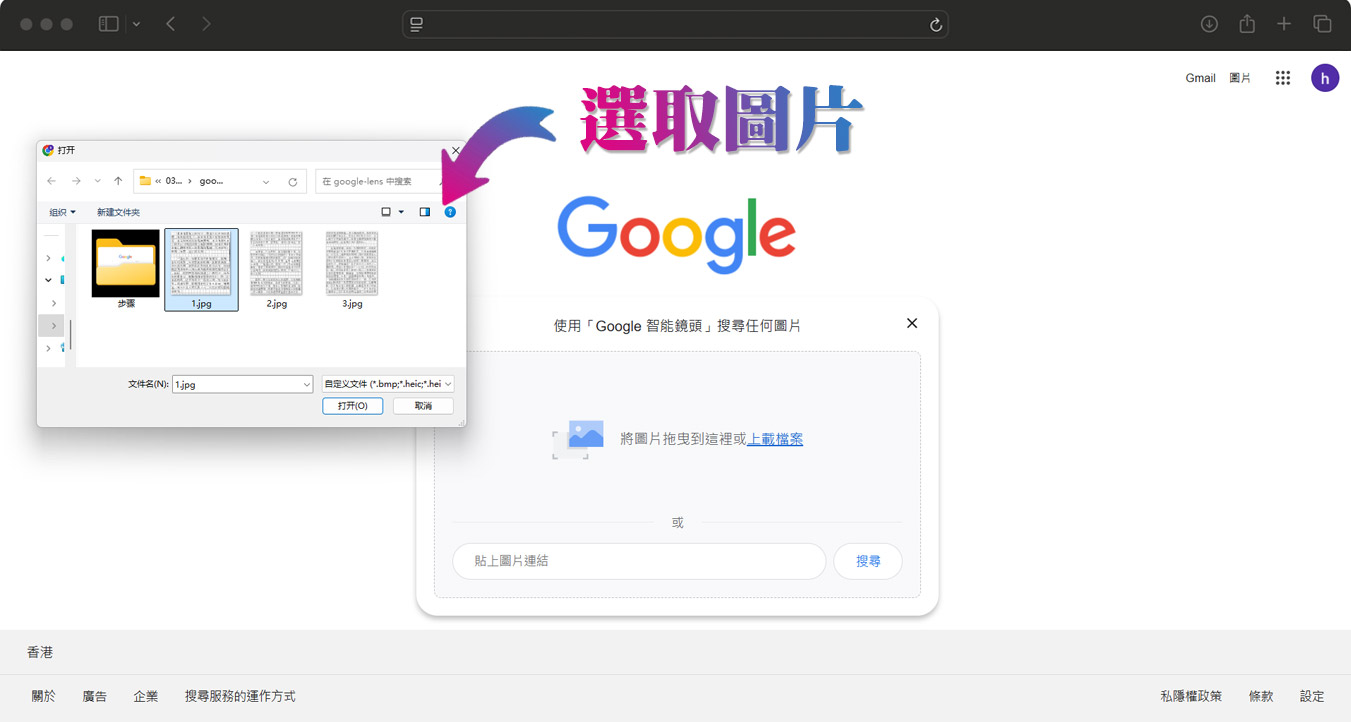The image size is (1351, 722).
Task: Click the navigation pane scrollbar in dialog
Action: point(70,334)
